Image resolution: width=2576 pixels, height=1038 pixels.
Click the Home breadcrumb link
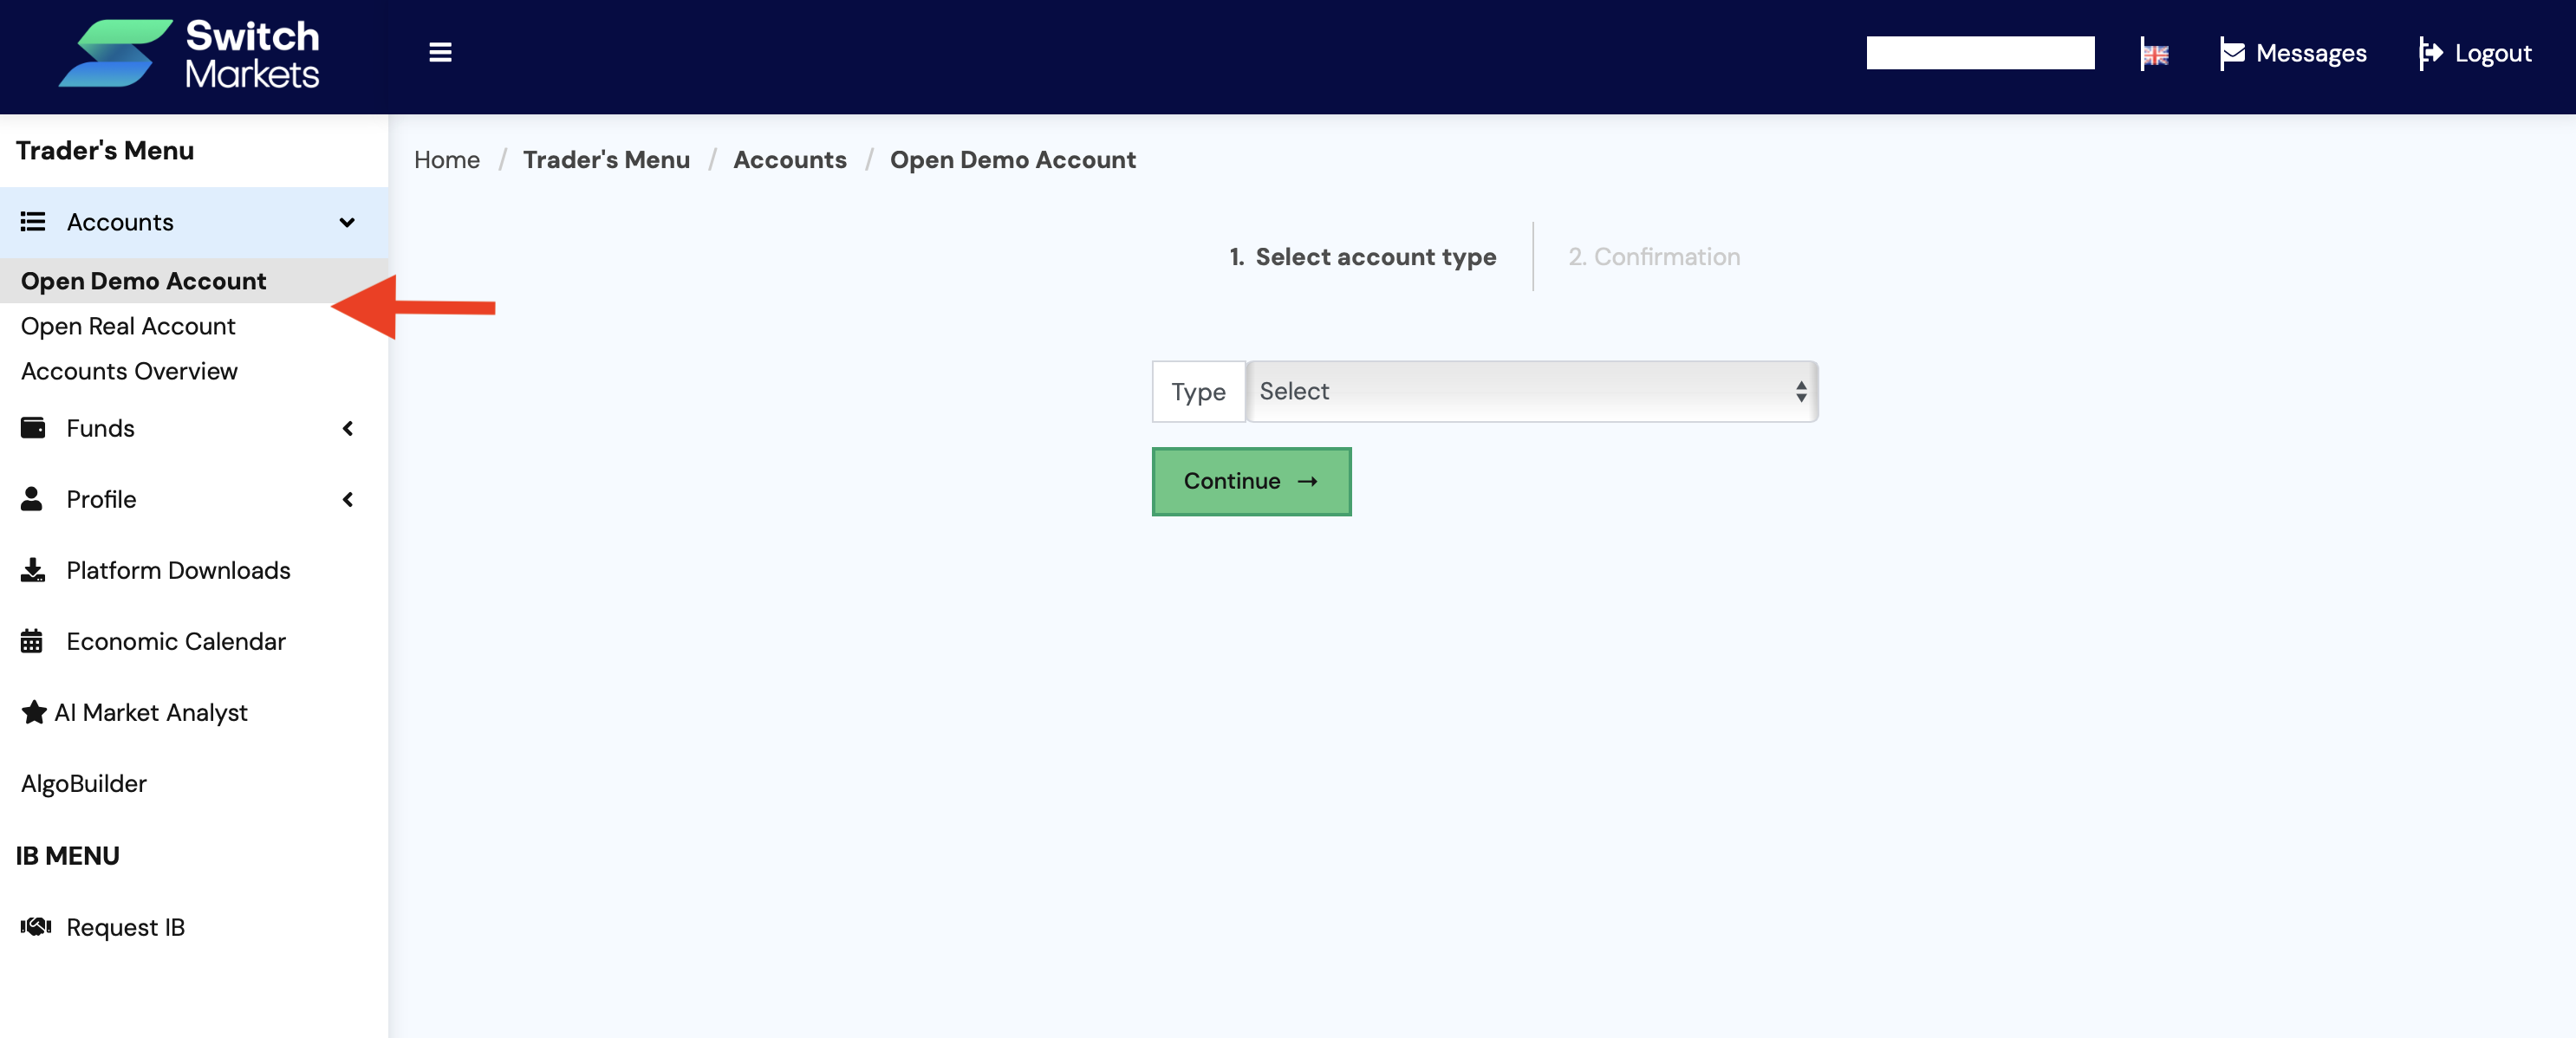click(x=446, y=160)
